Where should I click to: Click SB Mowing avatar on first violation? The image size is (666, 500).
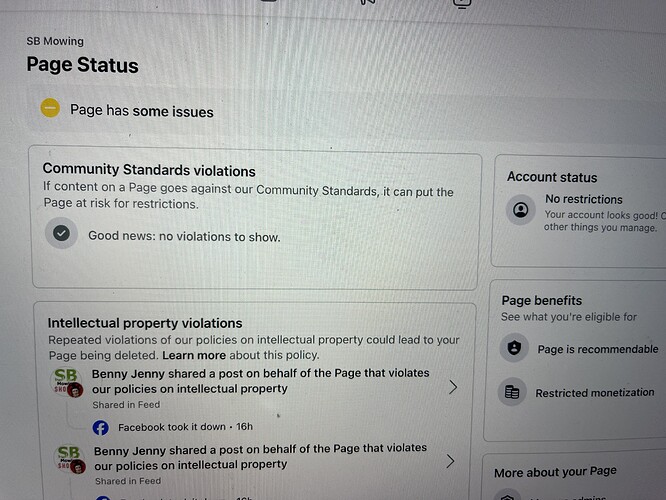coord(67,382)
